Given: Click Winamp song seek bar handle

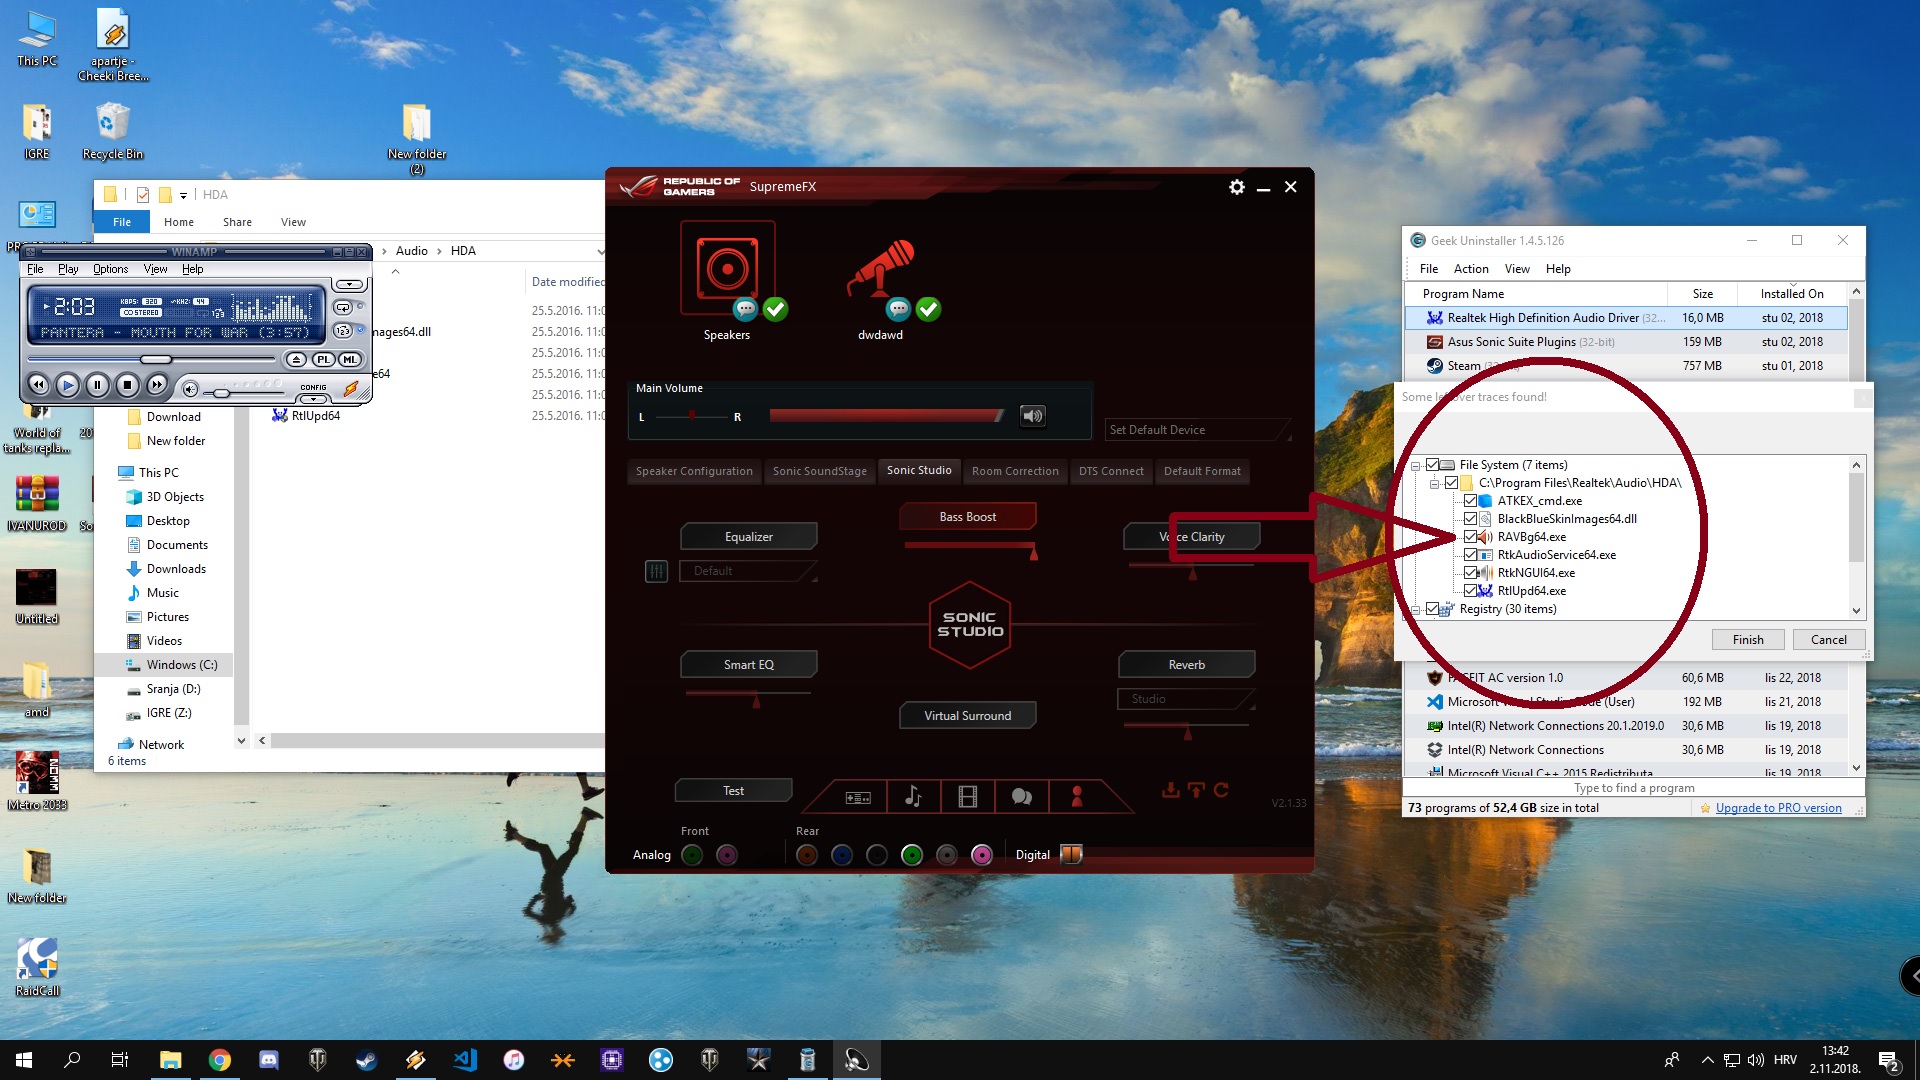Looking at the screenshot, I should 156,360.
